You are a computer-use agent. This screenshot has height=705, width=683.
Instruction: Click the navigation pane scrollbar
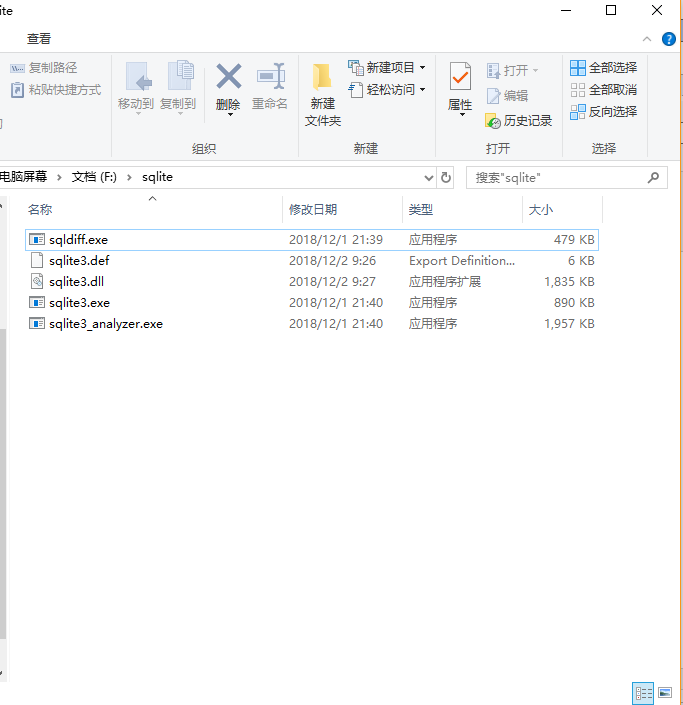(3, 483)
